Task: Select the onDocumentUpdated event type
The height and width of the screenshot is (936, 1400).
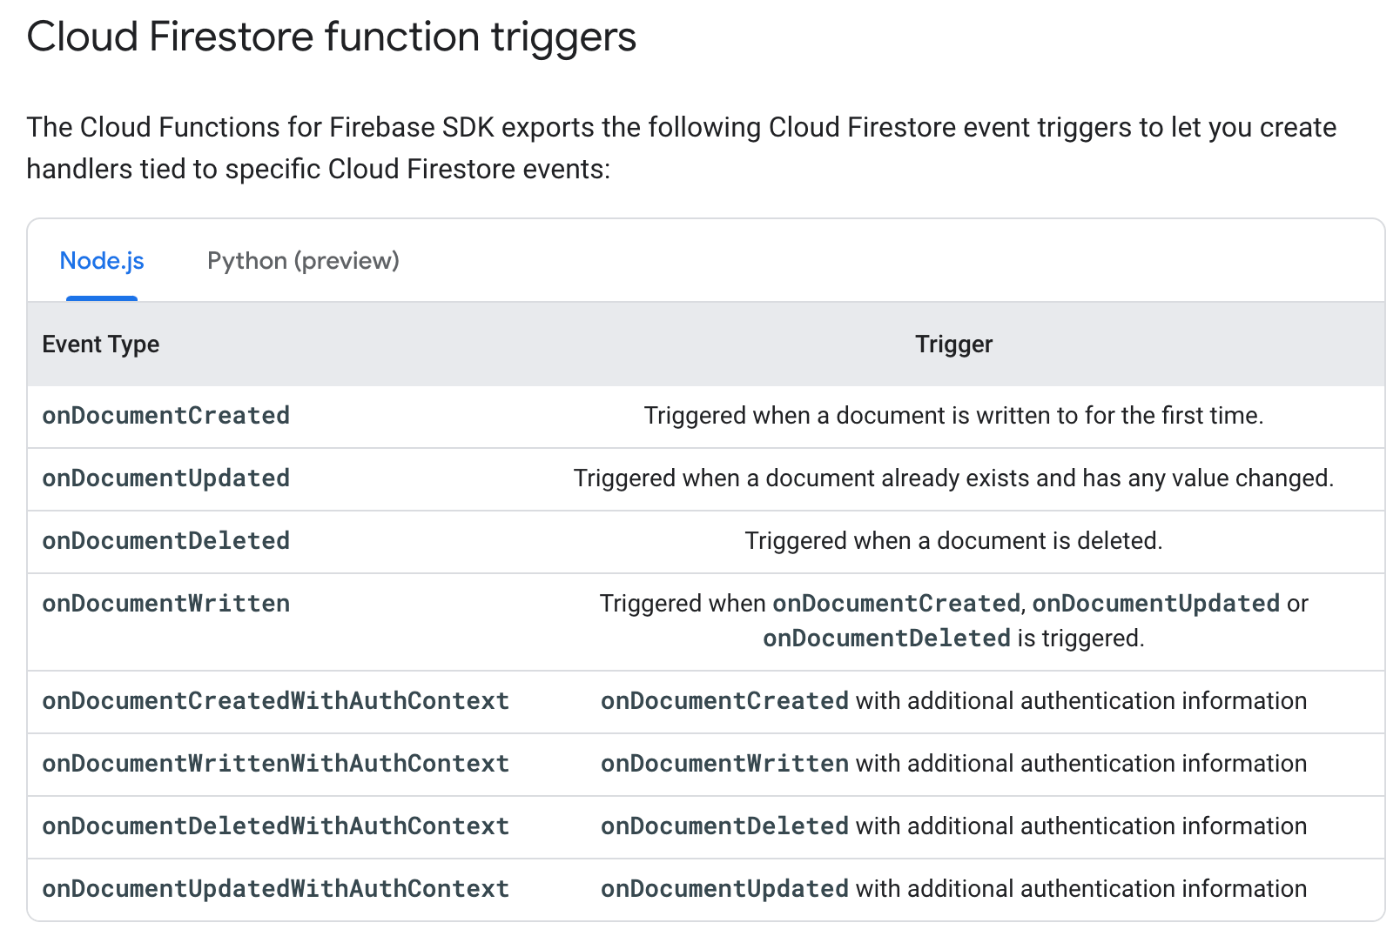Action: [x=166, y=479]
